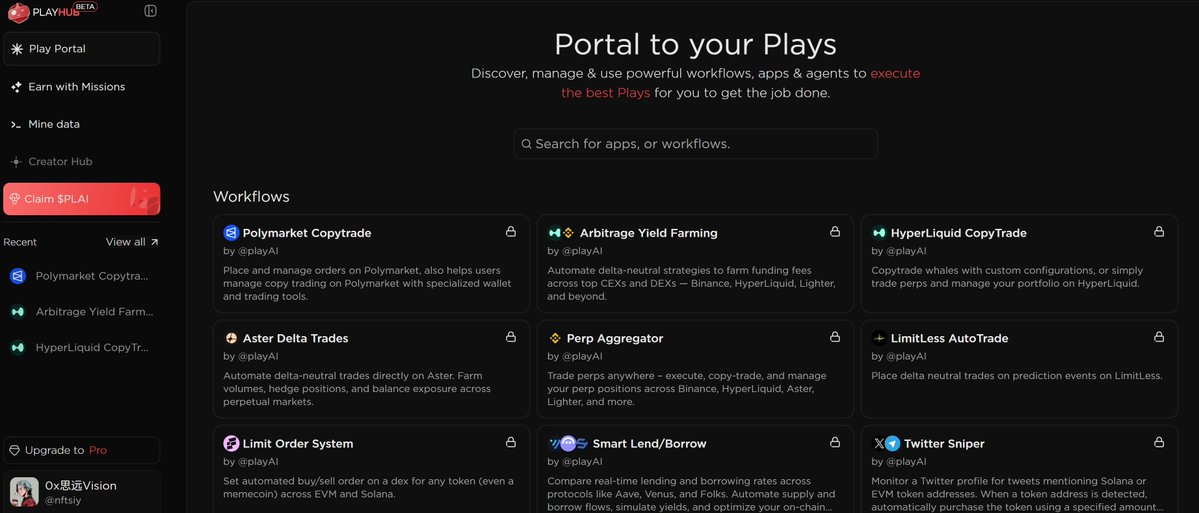Click the Twitter Sniper X icon

coord(879,443)
